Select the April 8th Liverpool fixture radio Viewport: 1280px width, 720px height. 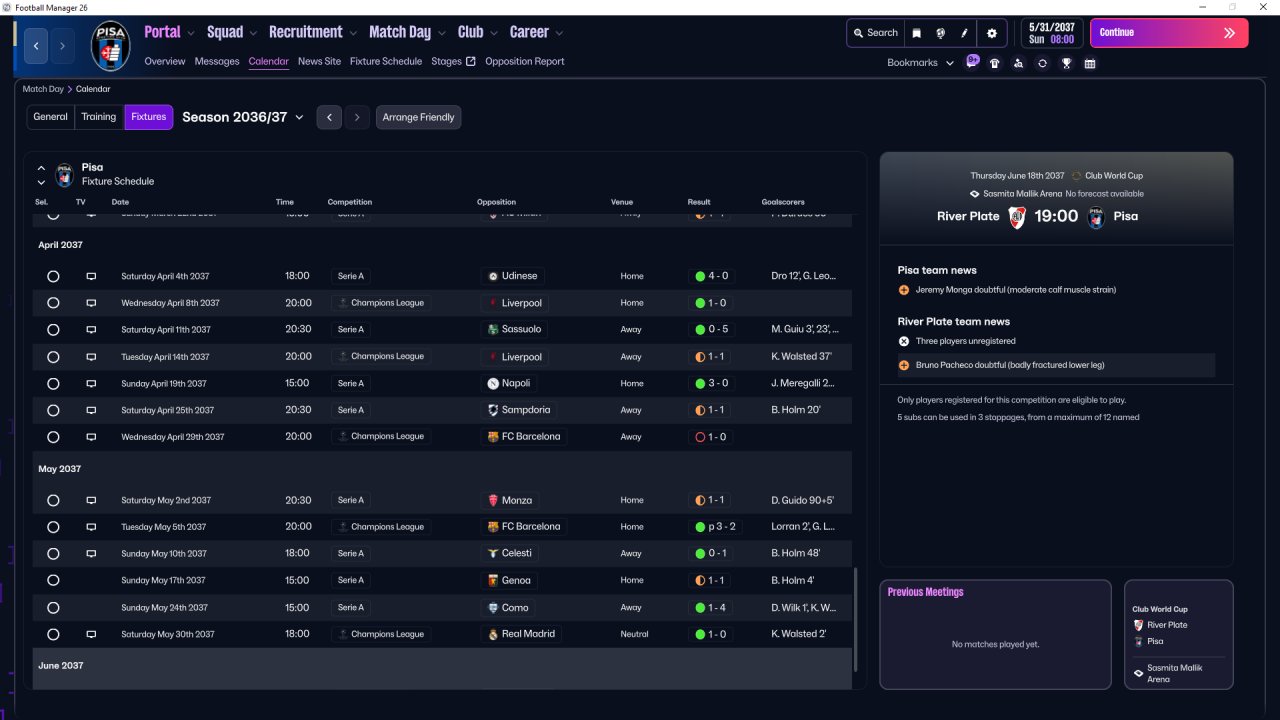click(x=53, y=303)
